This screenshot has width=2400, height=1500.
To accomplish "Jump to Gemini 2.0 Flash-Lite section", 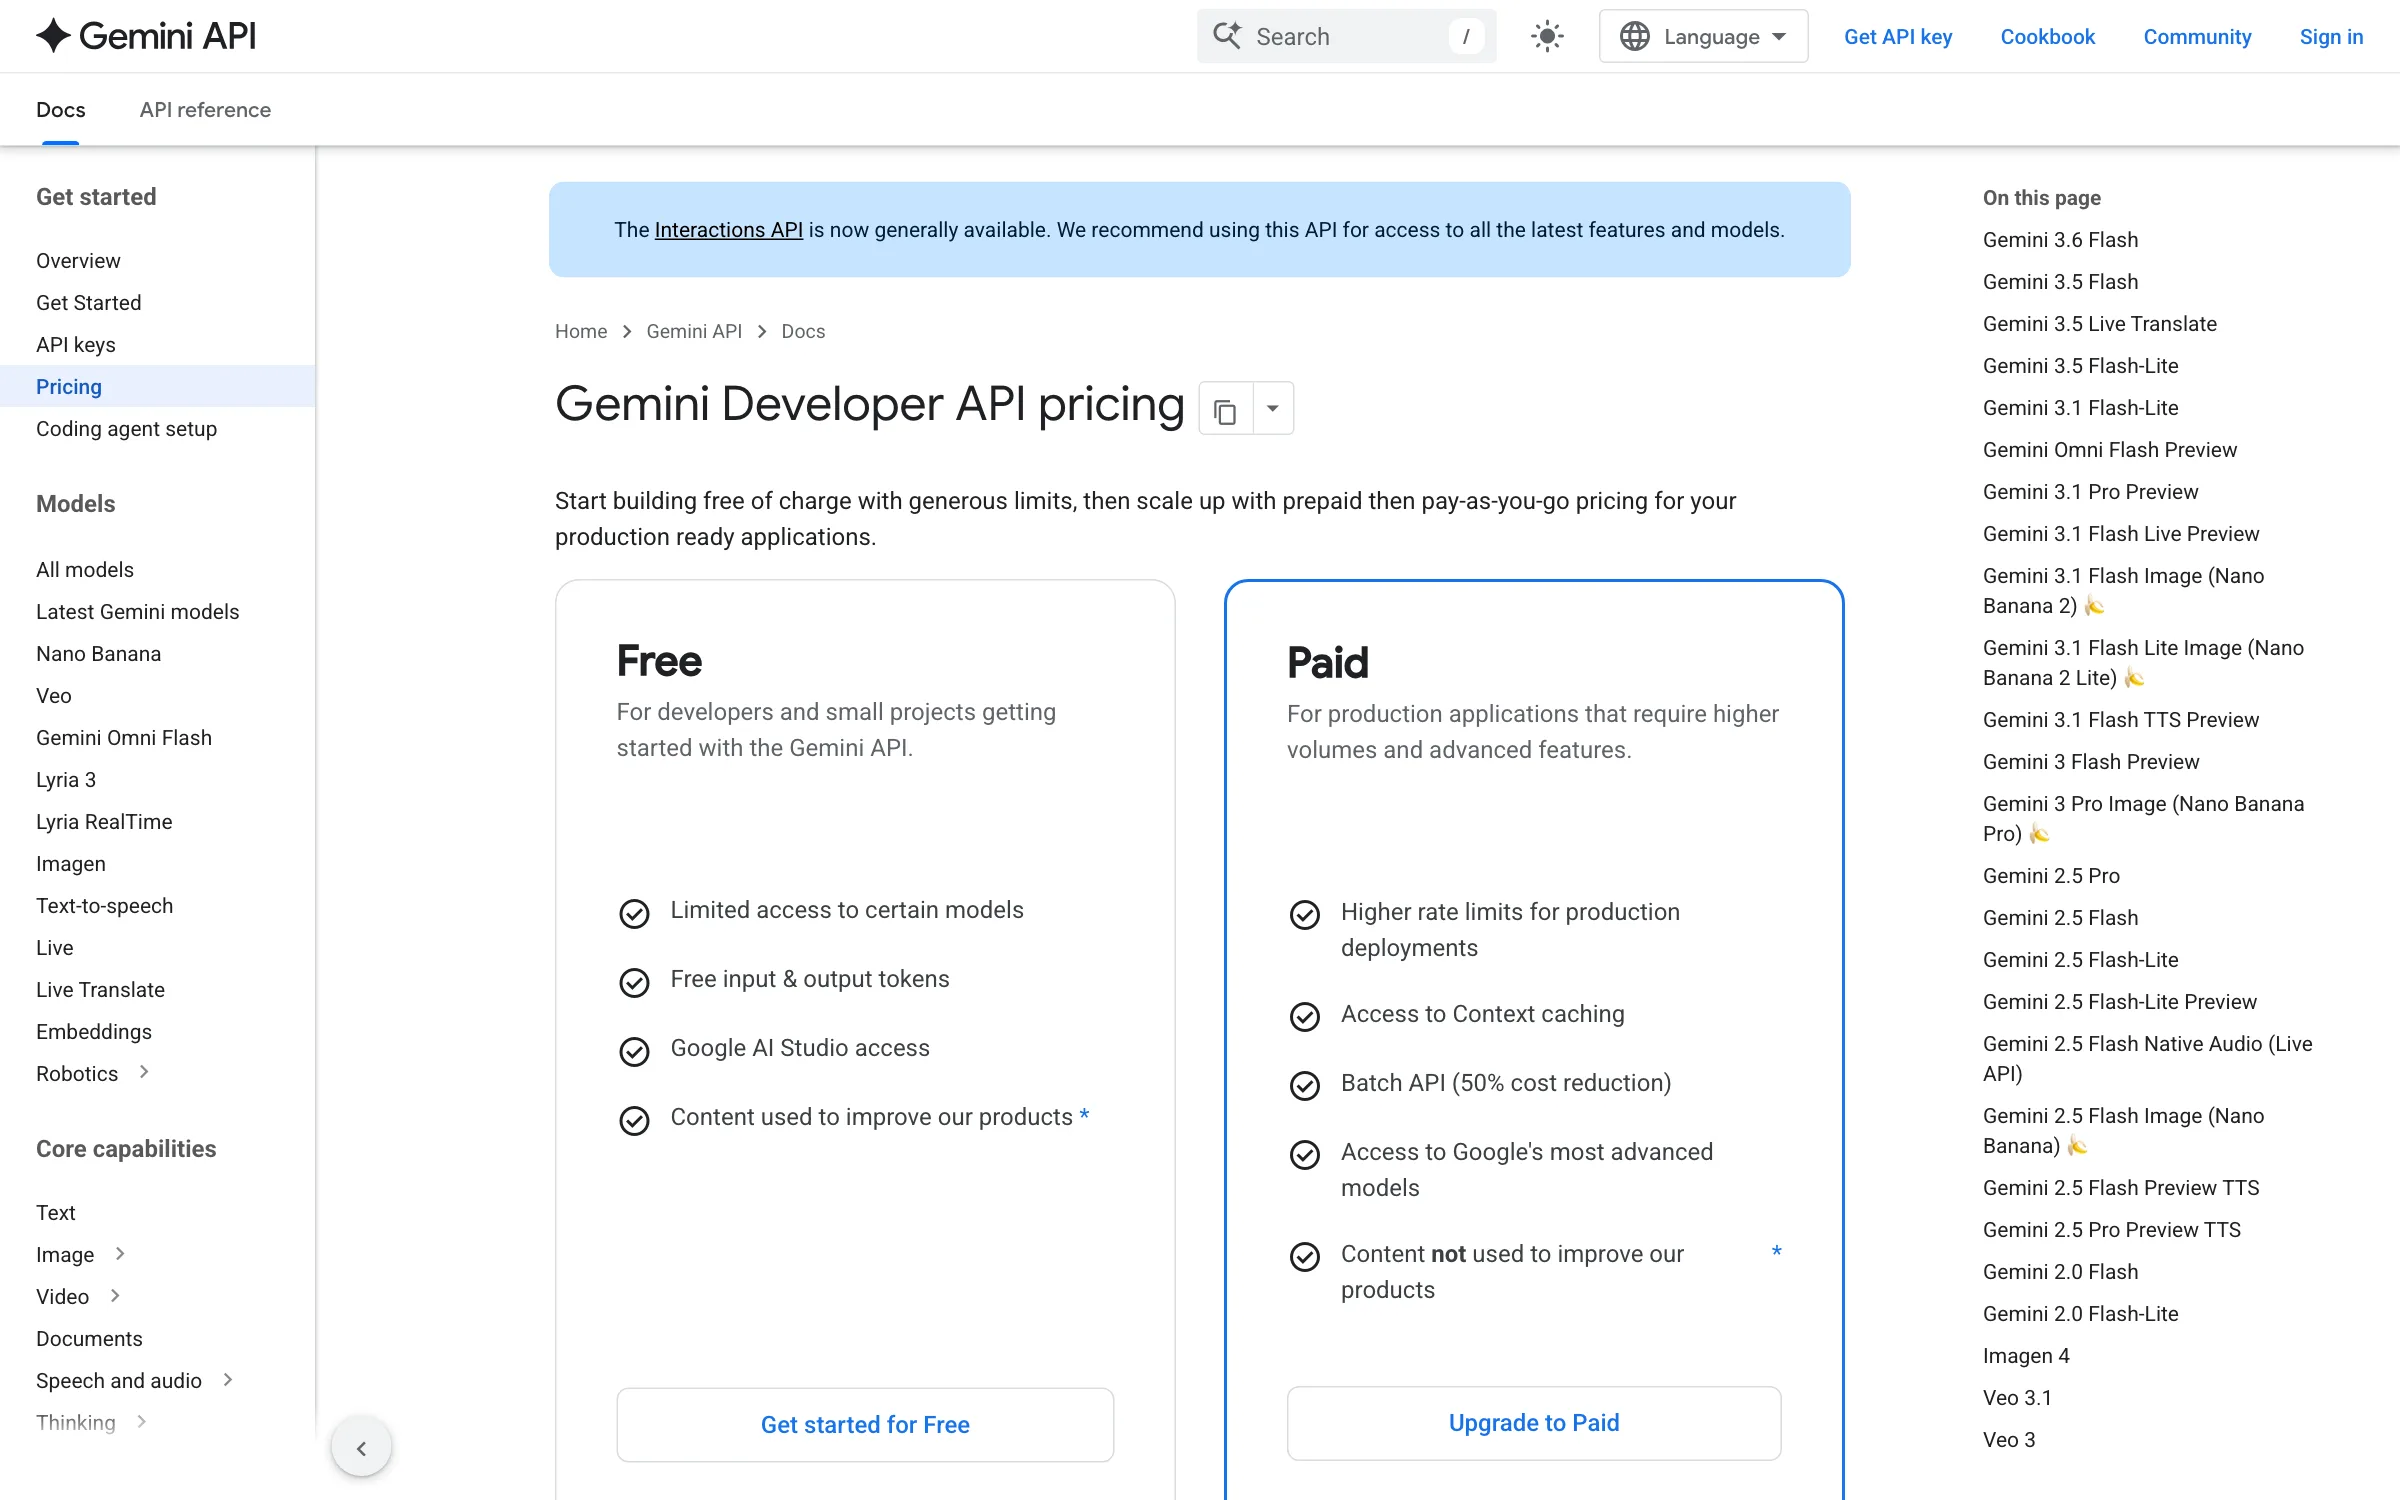I will tap(2080, 1314).
